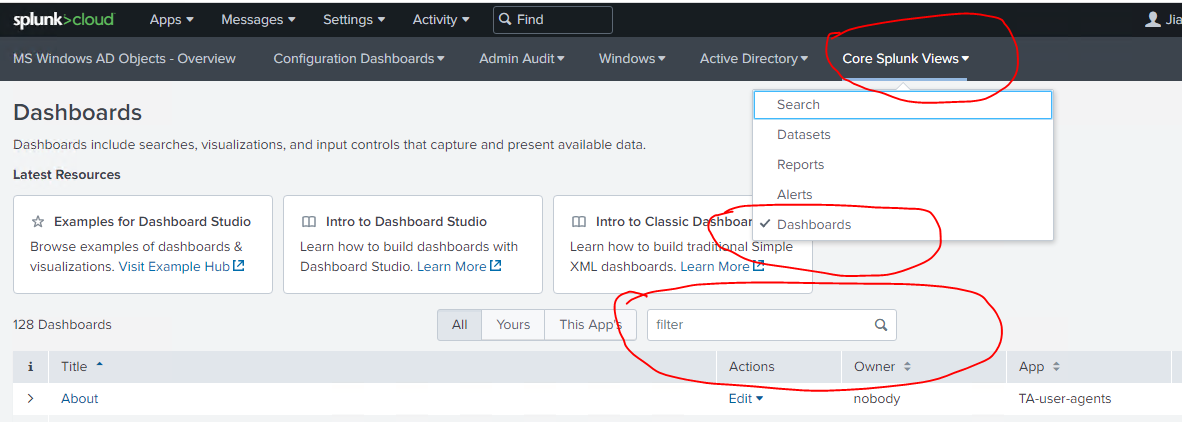This screenshot has height=422, width=1182.
Task: Open the About dashboard link
Action: click(79, 398)
